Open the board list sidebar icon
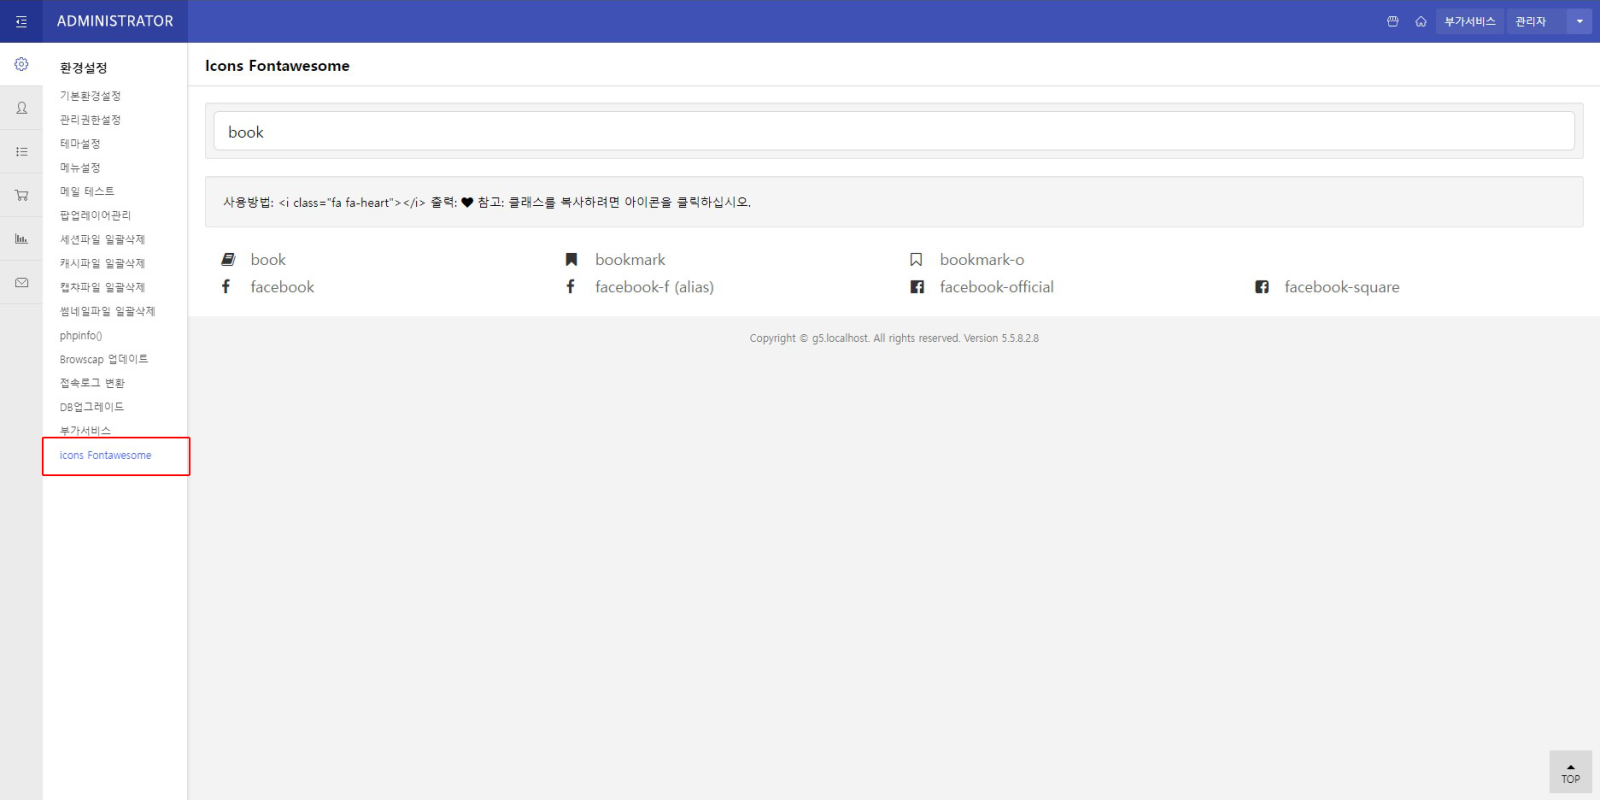This screenshot has height=800, width=1600. coord(21,152)
